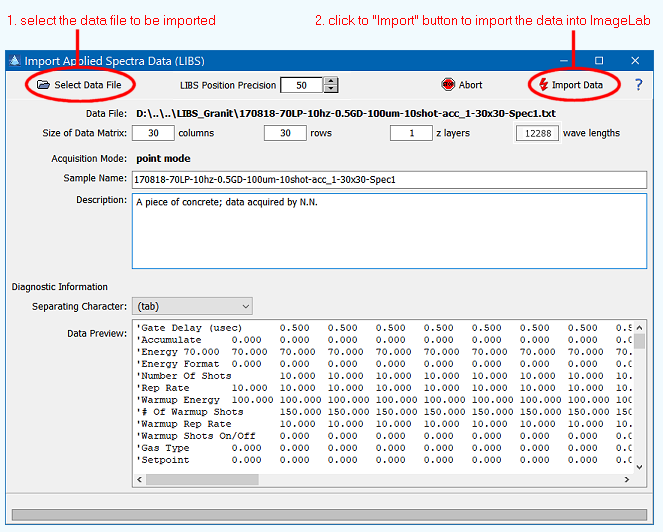Click the Data Preview scroll right arrow
The height and width of the screenshot is (532, 663).
click(x=627, y=480)
